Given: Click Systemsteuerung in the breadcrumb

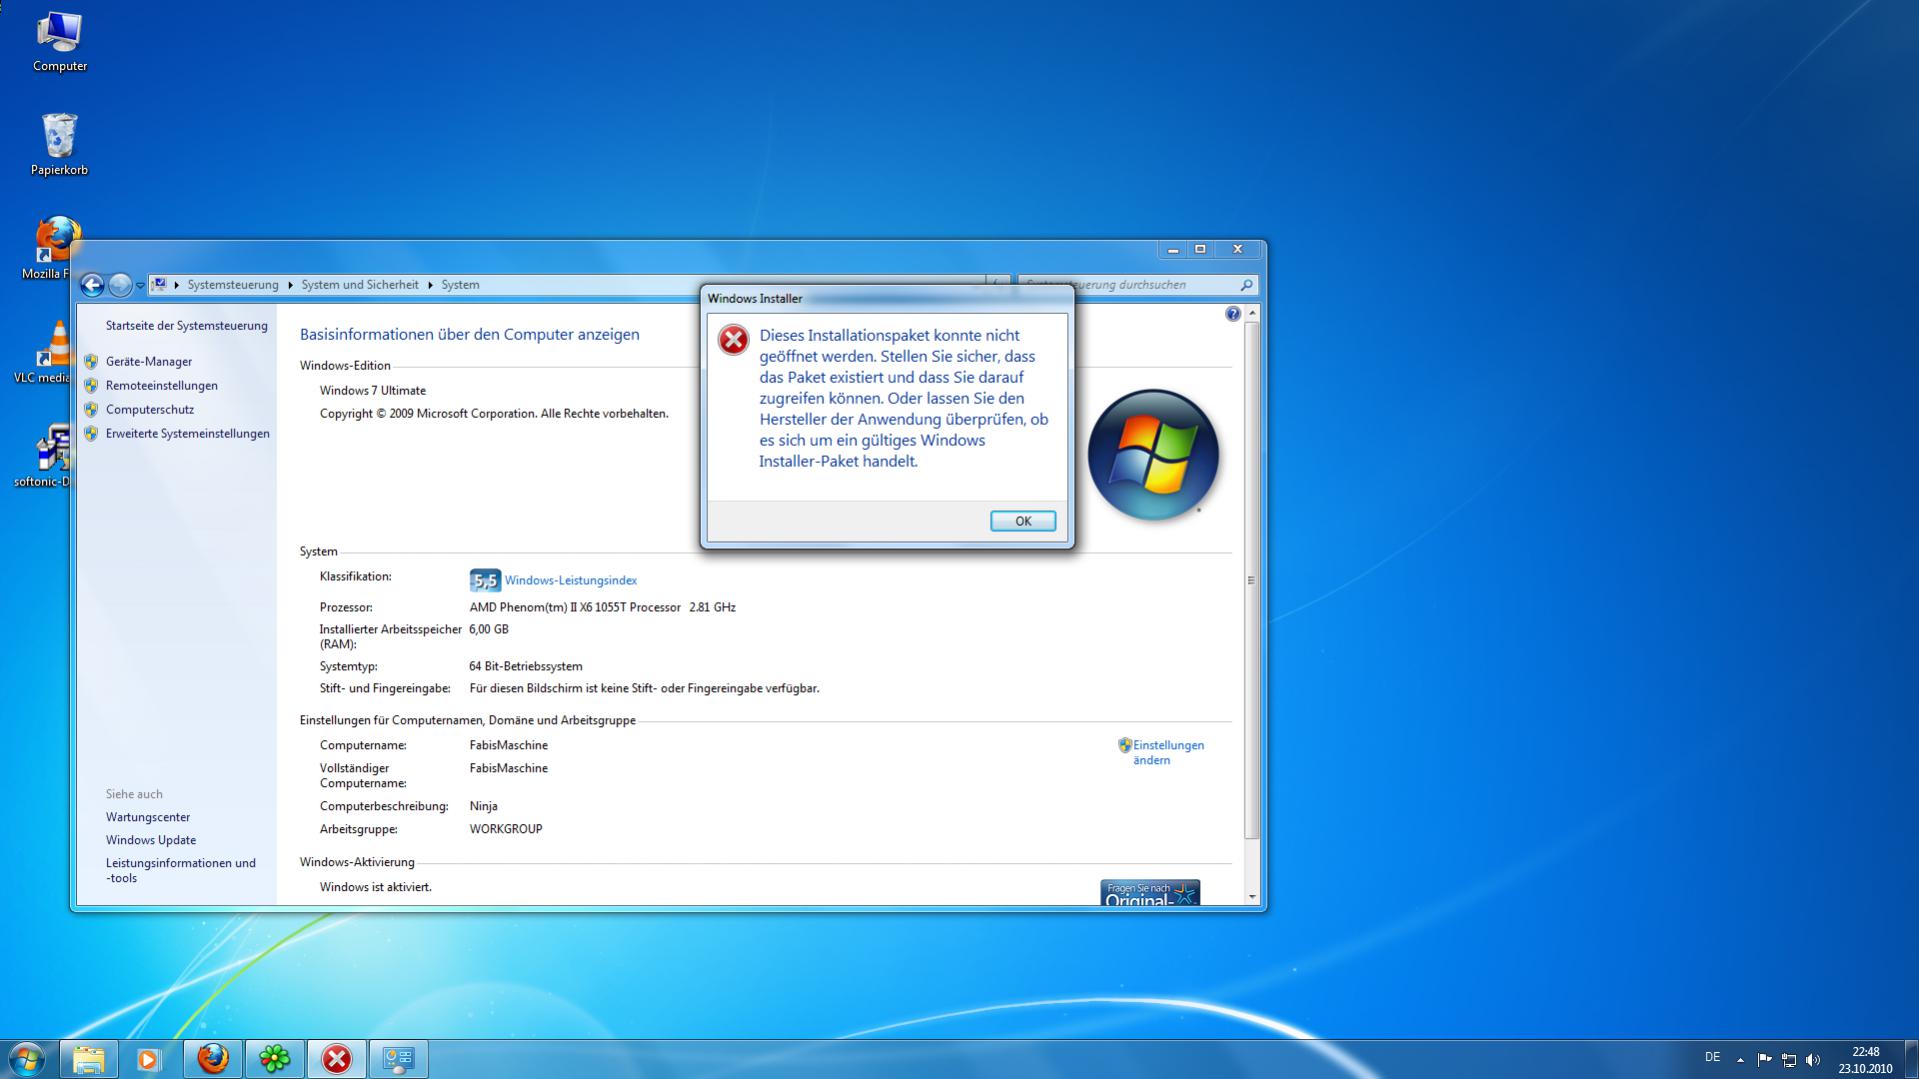Looking at the screenshot, I should pos(233,285).
